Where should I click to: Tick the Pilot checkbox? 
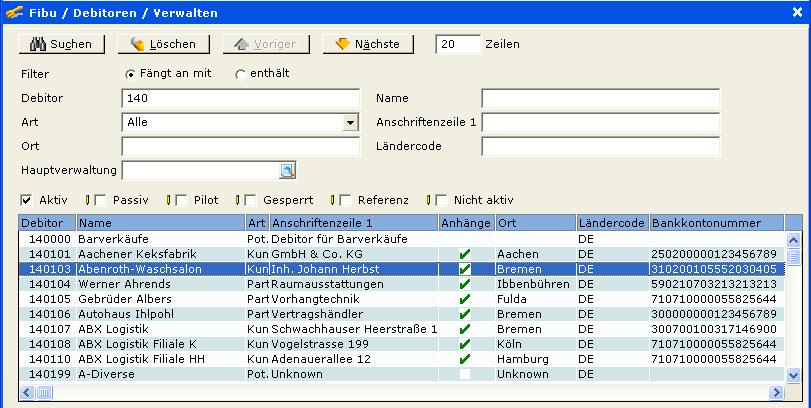pos(181,200)
